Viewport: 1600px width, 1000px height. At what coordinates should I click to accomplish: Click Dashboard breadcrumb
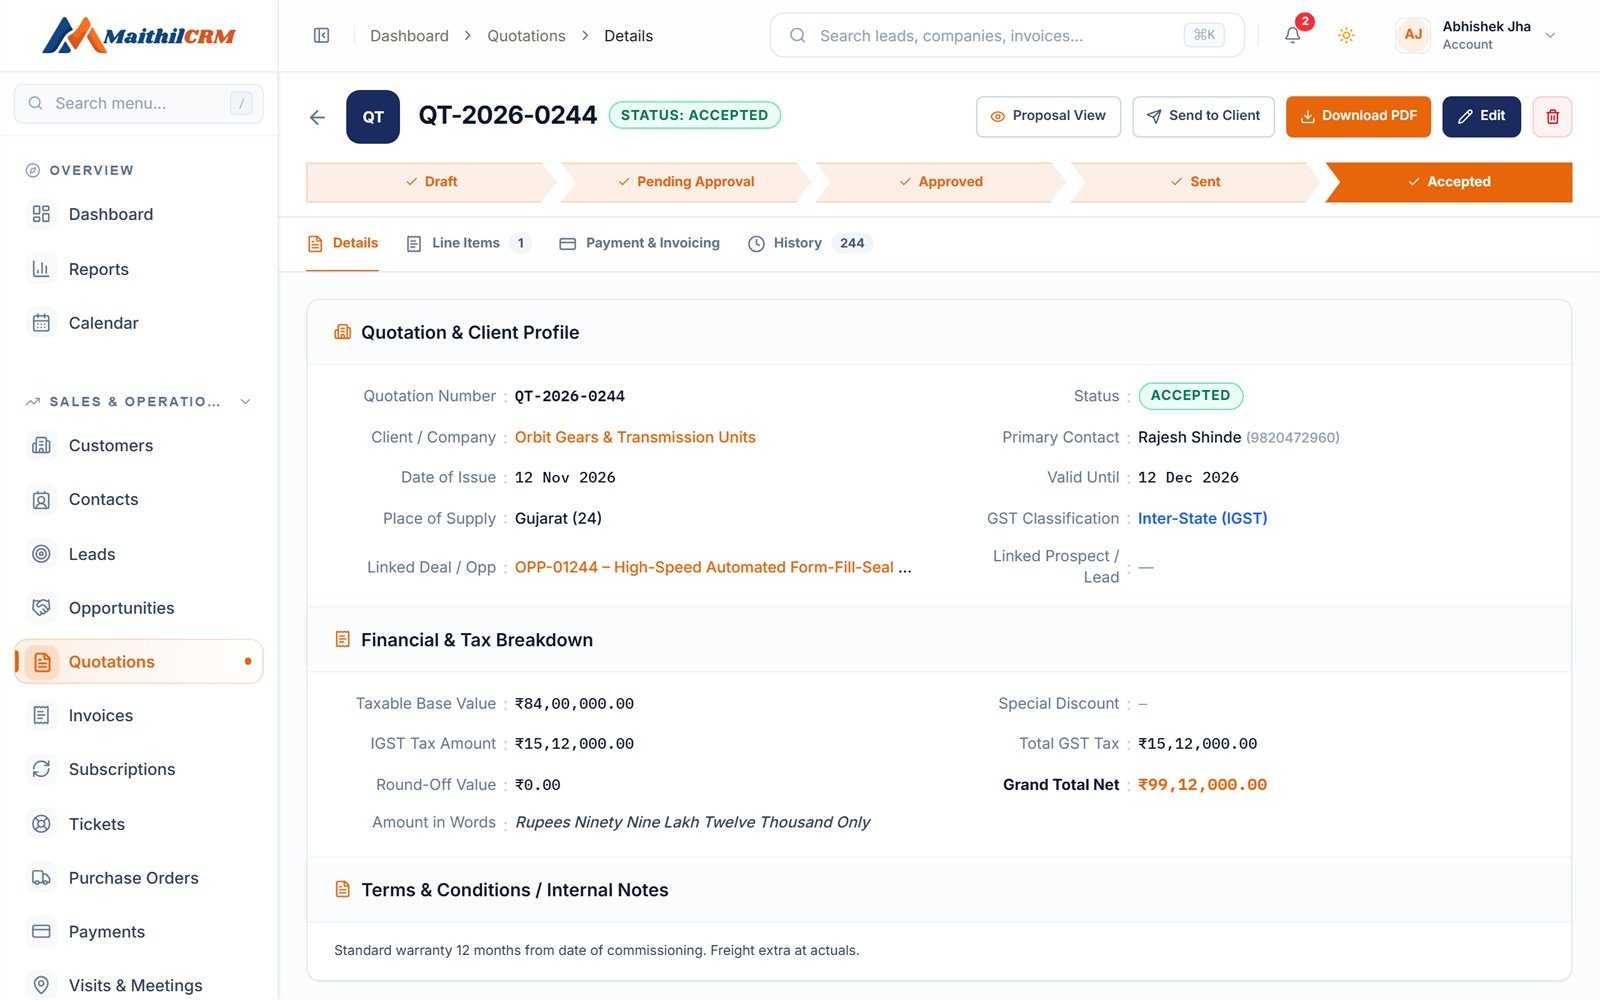(409, 36)
